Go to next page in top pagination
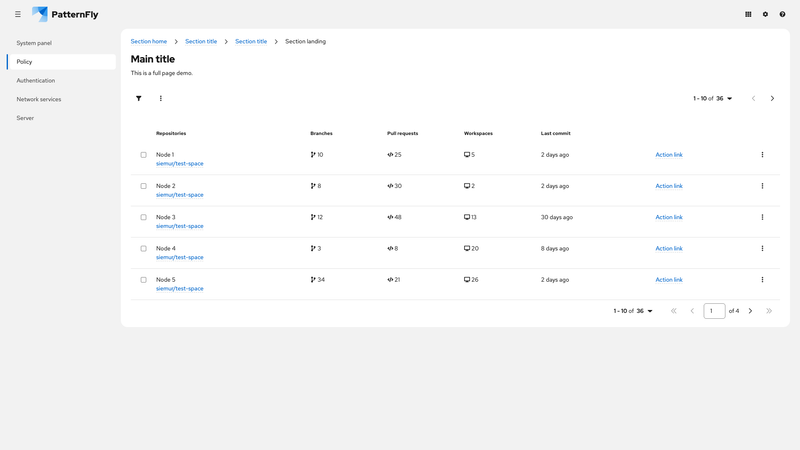Image resolution: width=800 pixels, height=450 pixels. [x=772, y=98]
